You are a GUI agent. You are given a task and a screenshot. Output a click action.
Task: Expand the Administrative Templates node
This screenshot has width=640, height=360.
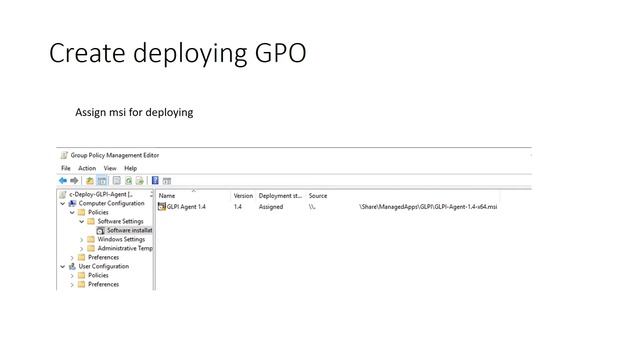pyautogui.click(x=81, y=249)
